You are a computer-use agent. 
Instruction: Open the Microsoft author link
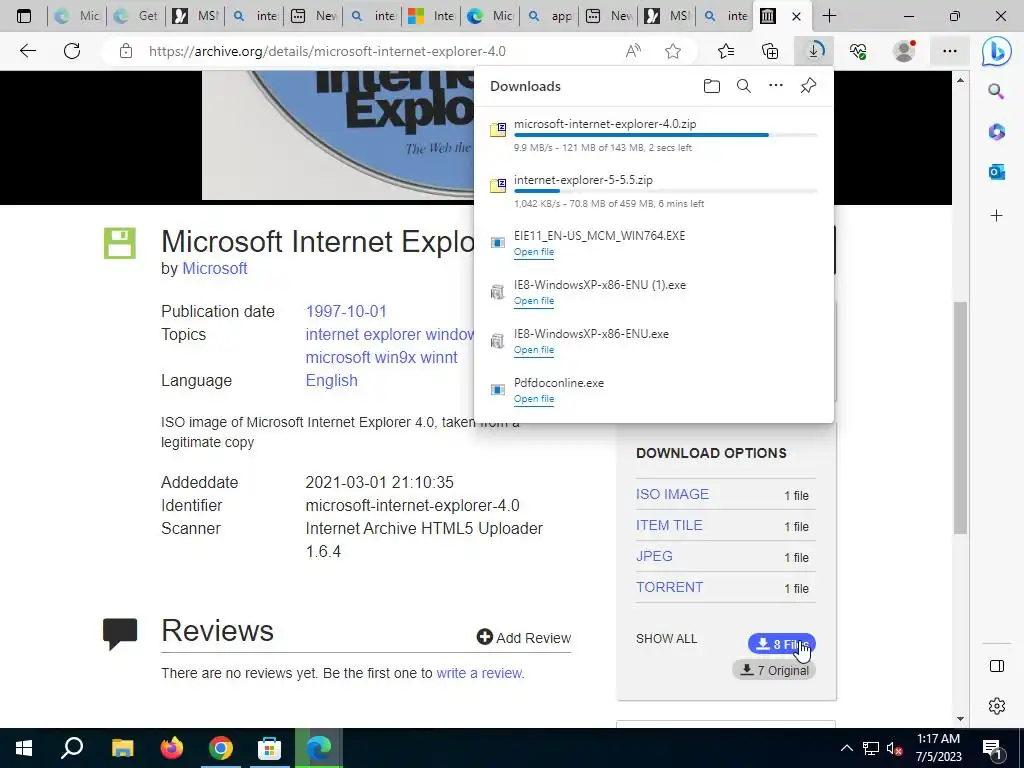214,268
